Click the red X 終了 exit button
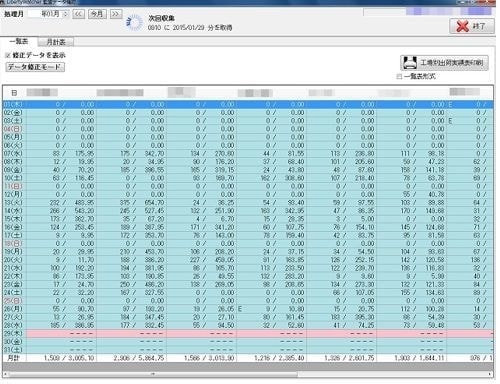Image resolution: width=500 pixels, height=384 pixels. (472, 26)
